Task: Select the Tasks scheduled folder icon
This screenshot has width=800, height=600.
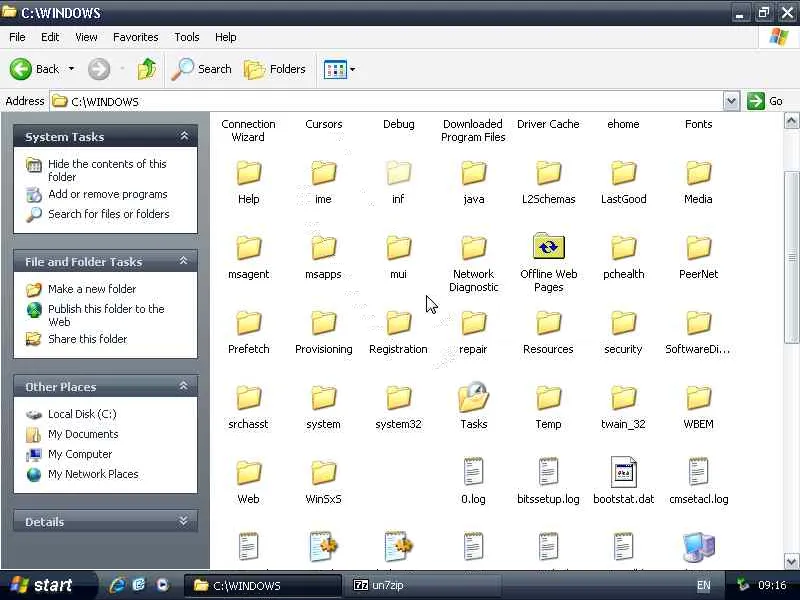Action: pos(473,396)
